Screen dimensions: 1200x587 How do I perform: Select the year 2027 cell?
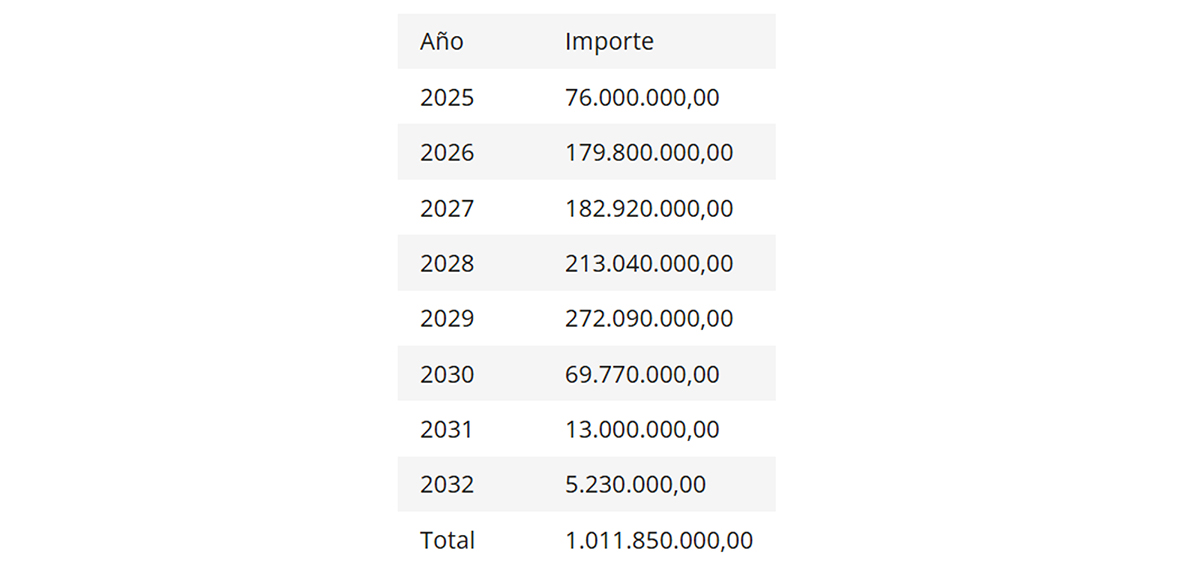point(447,209)
